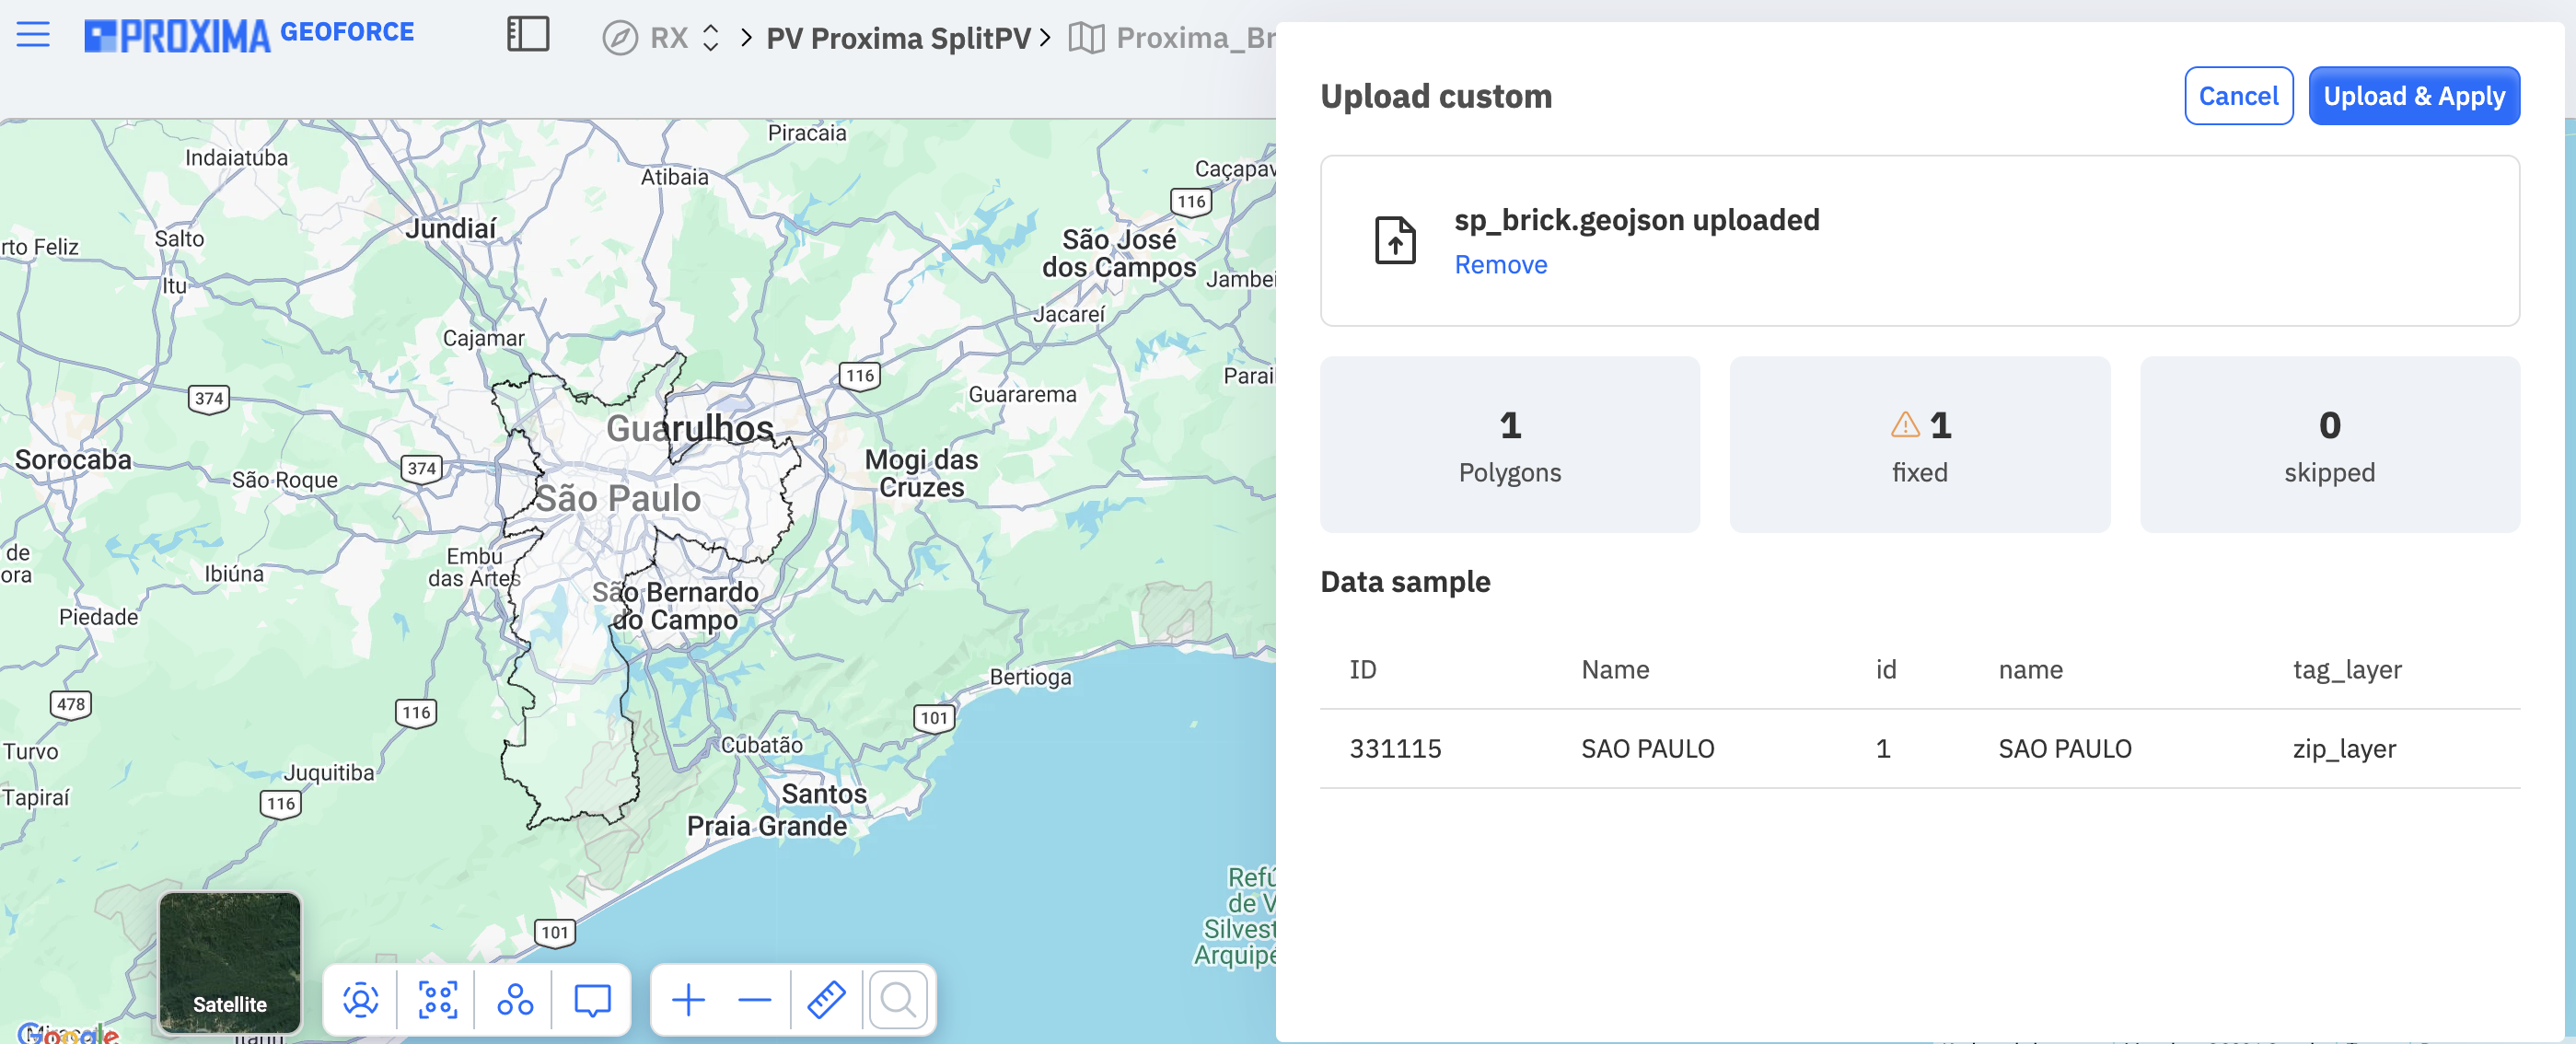Open the map search magnifier

tap(898, 999)
